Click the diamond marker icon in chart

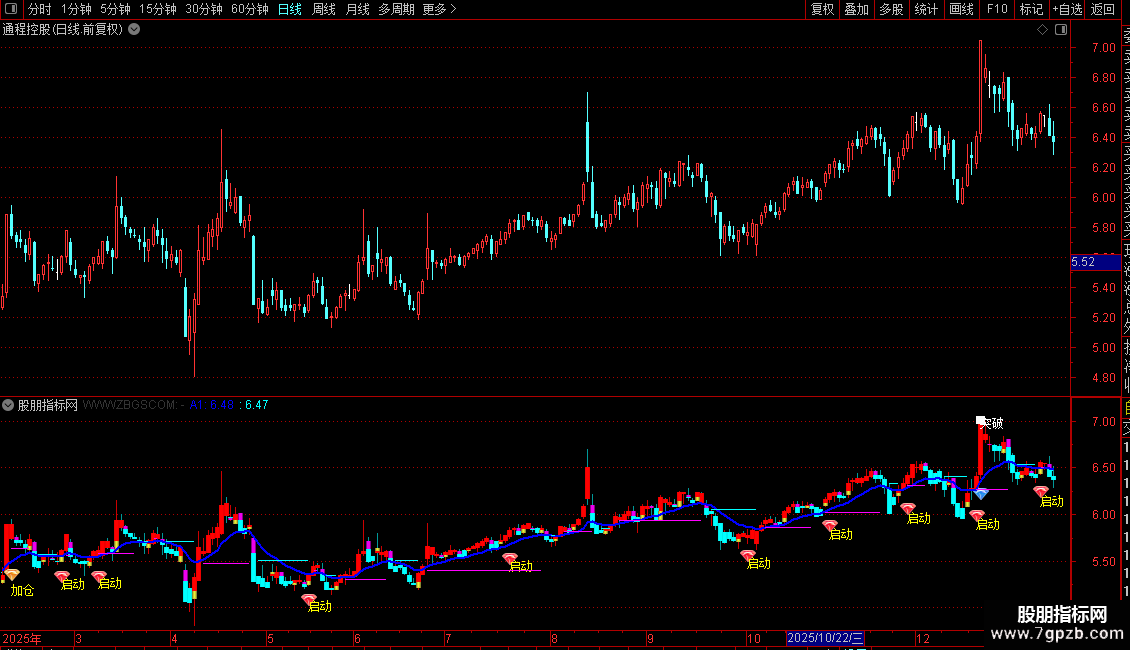(1042, 30)
